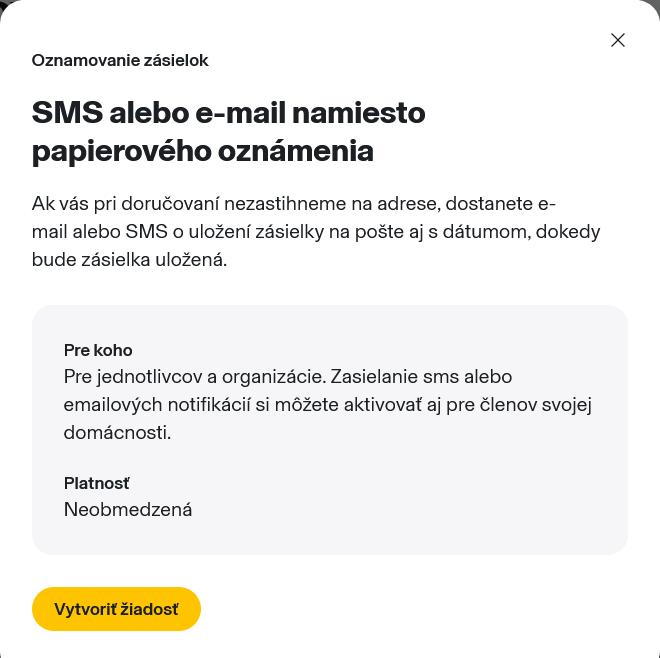
Task: Click the 'Pre koho' label
Action: coord(98,351)
